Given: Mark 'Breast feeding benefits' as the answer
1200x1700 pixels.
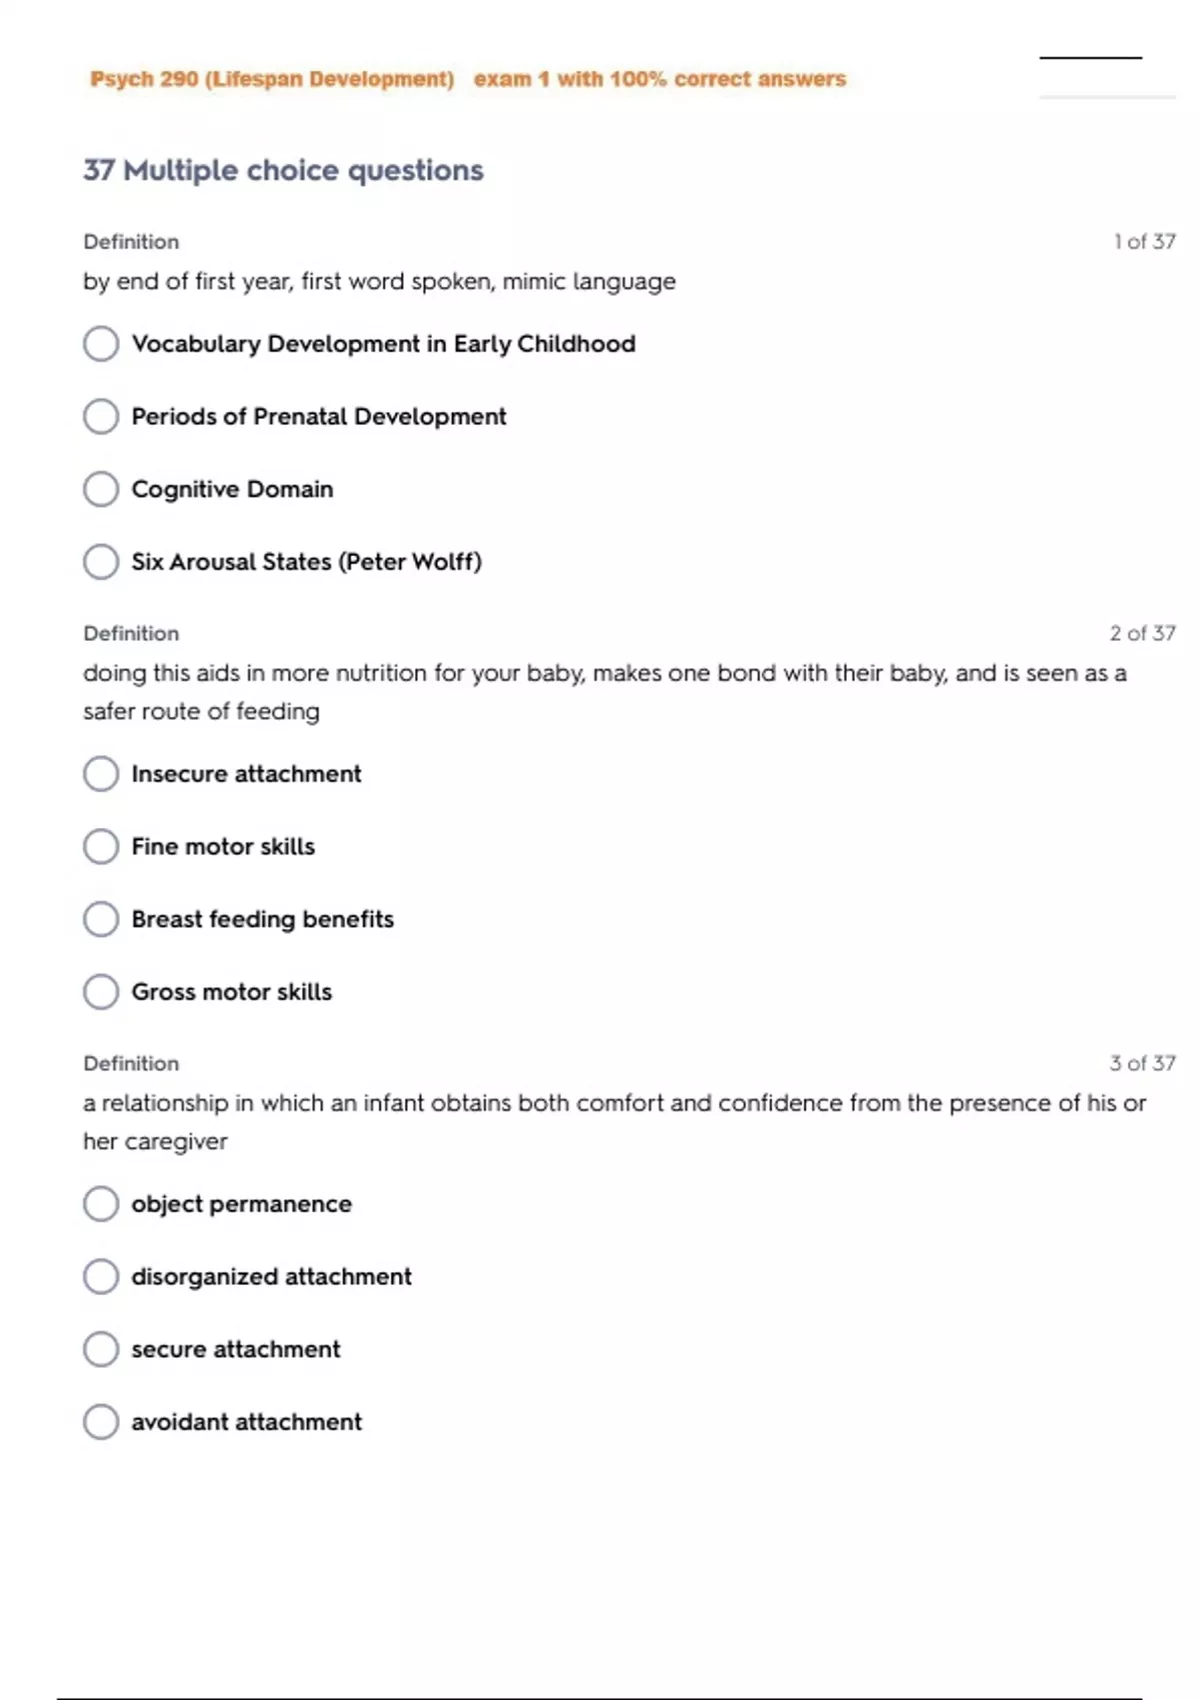Looking at the screenshot, I should coord(101,919).
